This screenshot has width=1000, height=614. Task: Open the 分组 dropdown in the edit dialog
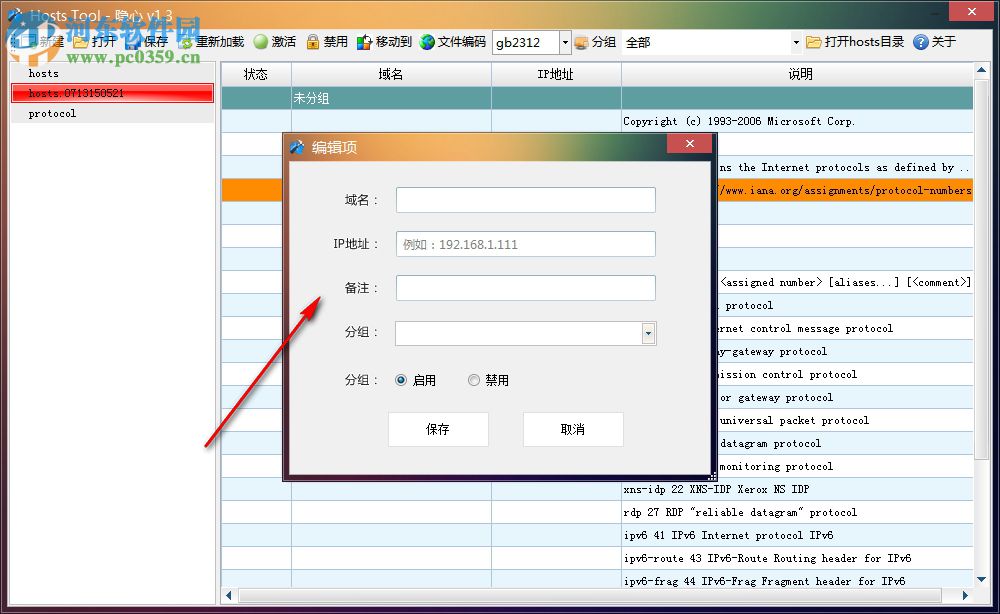[647, 333]
